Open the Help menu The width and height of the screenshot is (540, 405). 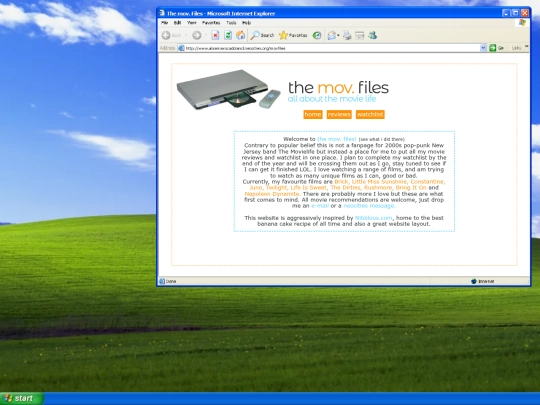coord(246,23)
